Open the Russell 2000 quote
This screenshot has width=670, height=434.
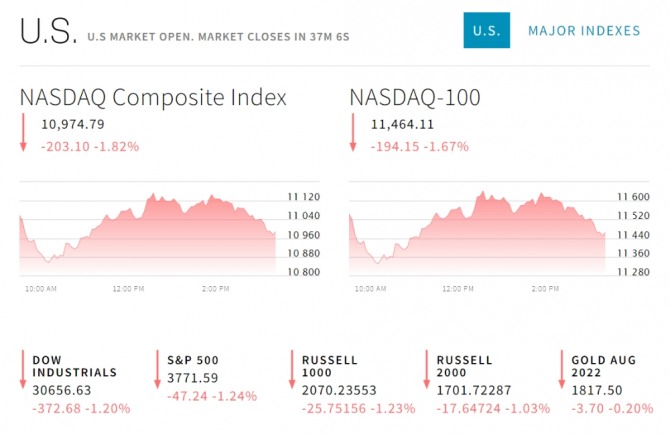point(465,366)
